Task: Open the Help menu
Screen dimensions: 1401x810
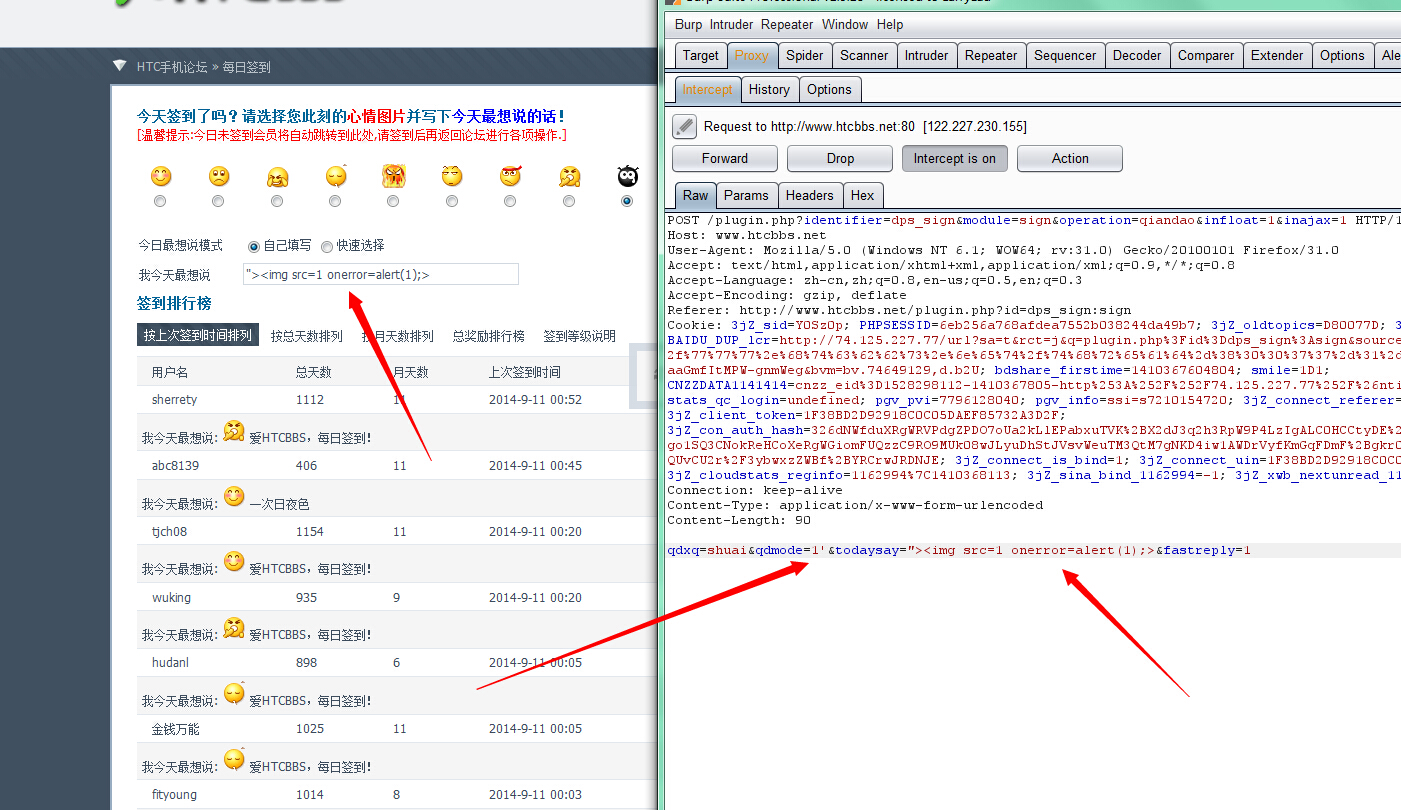Action: click(890, 25)
